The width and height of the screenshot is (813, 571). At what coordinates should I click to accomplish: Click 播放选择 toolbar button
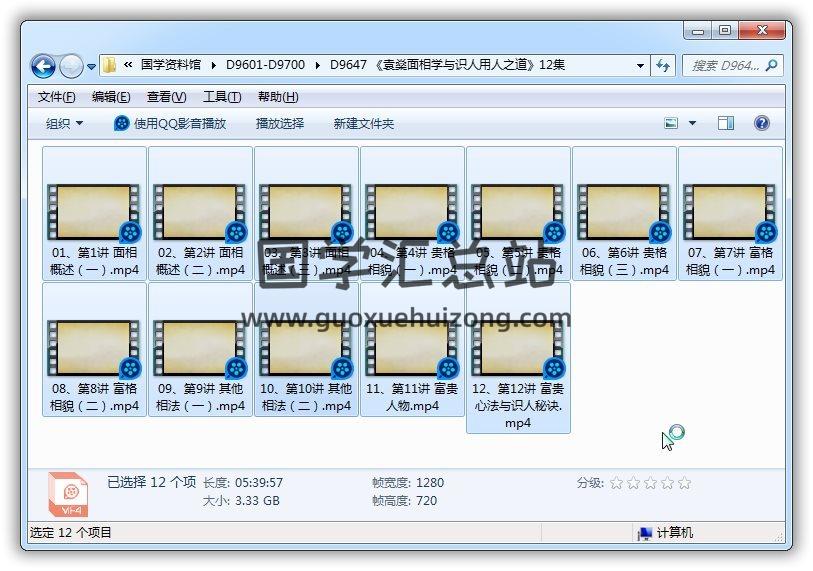[x=280, y=123]
